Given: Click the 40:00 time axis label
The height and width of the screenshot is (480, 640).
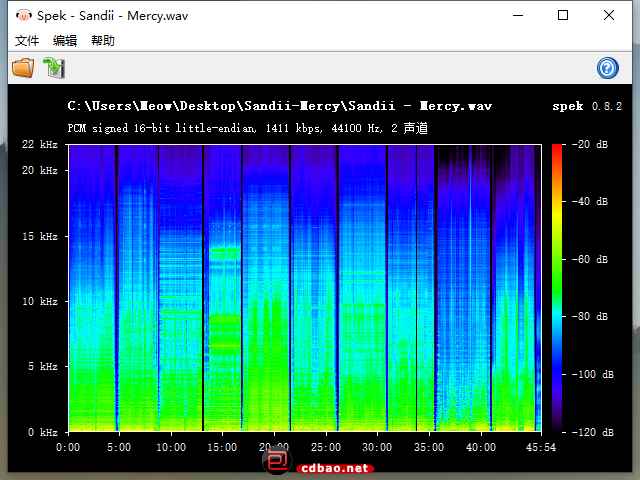Looking at the screenshot, I should tap(481, 447).
